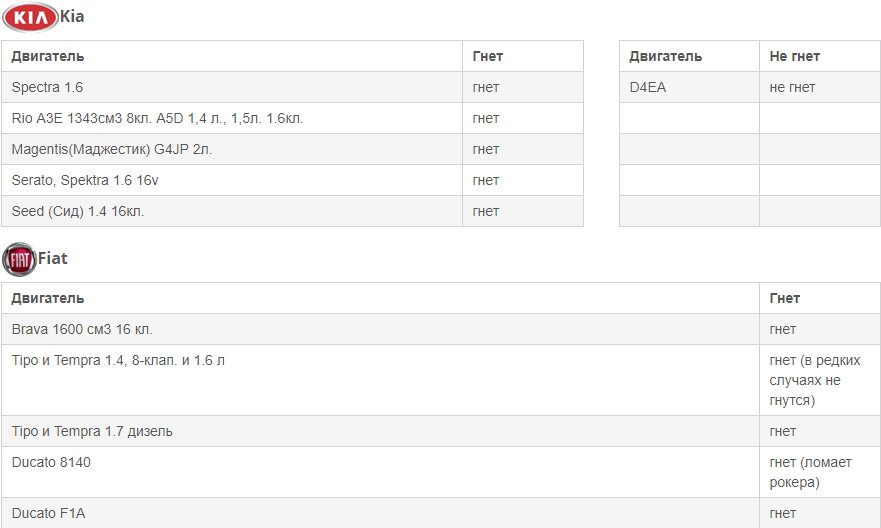This screenshot has width=881, height=528.
Task: Click the round Fiat logo icon
Action: click(x=20, y=260)
